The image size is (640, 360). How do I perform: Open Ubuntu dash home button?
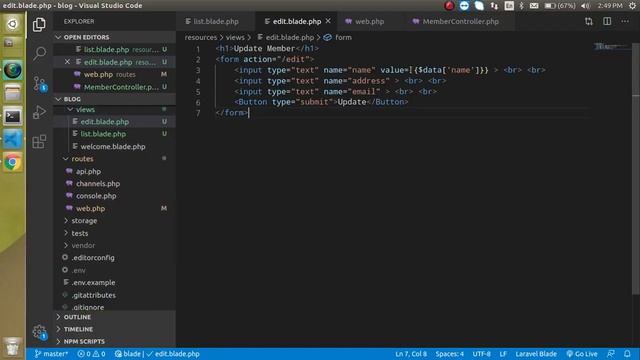click(13, 24)
